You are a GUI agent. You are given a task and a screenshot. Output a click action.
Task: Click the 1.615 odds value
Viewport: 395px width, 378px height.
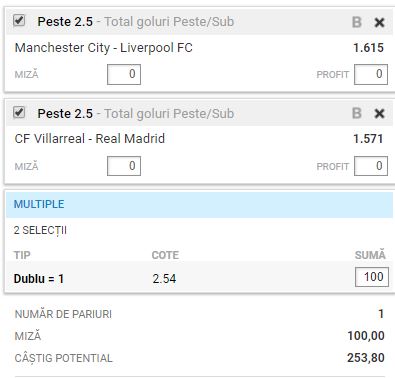[369, 48]
